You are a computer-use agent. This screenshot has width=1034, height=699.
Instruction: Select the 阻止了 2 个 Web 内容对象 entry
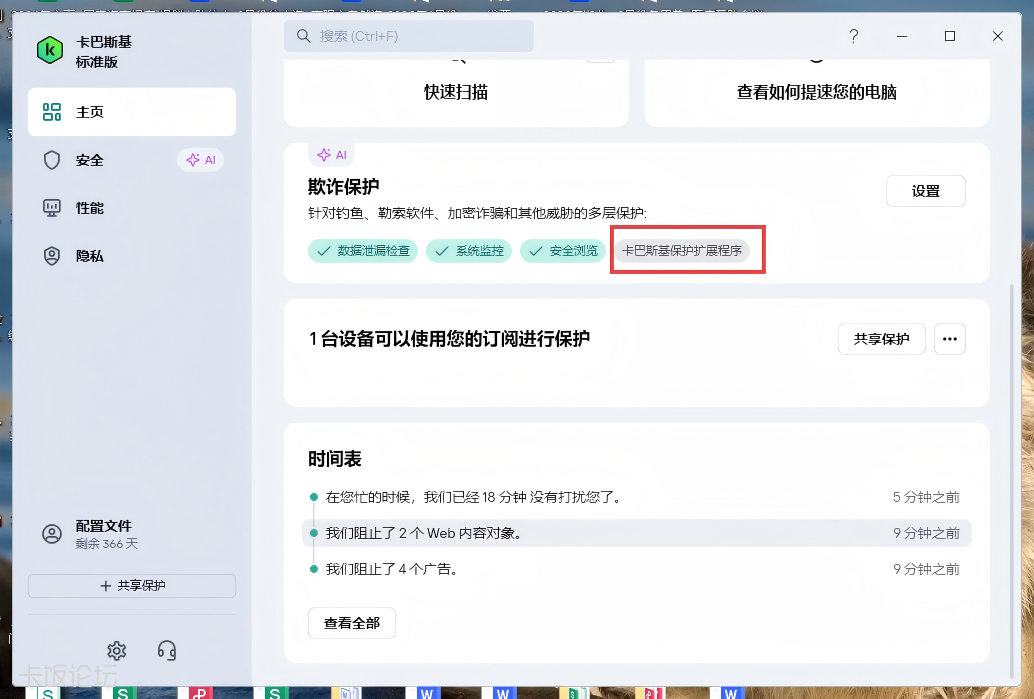(x=636, y=533)
